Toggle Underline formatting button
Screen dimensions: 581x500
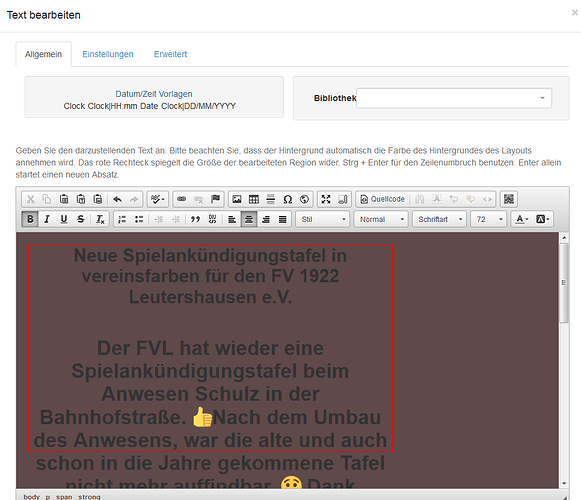(x=64, y=219)
